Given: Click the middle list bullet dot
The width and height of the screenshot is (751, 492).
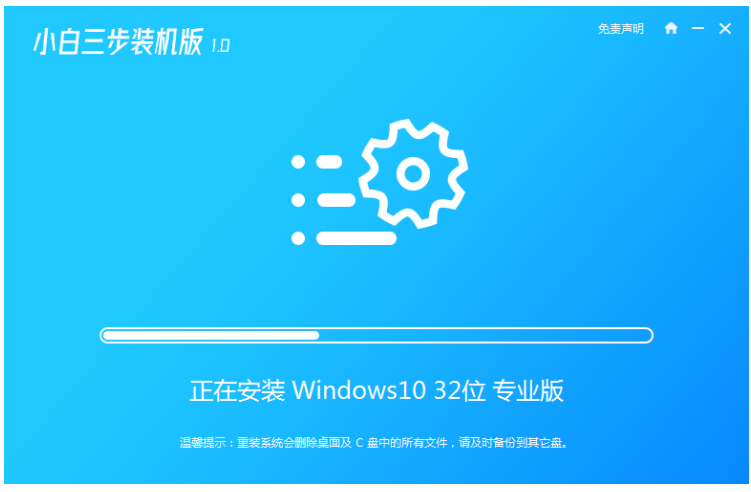Looking at the screenshot, I should coord(298,200).
